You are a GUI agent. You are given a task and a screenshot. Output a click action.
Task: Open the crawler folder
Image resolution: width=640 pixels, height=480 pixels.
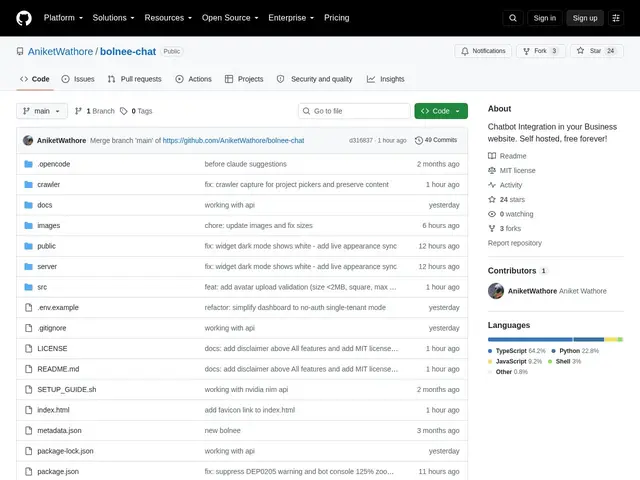pyautogui.click(x=49, y=184)
